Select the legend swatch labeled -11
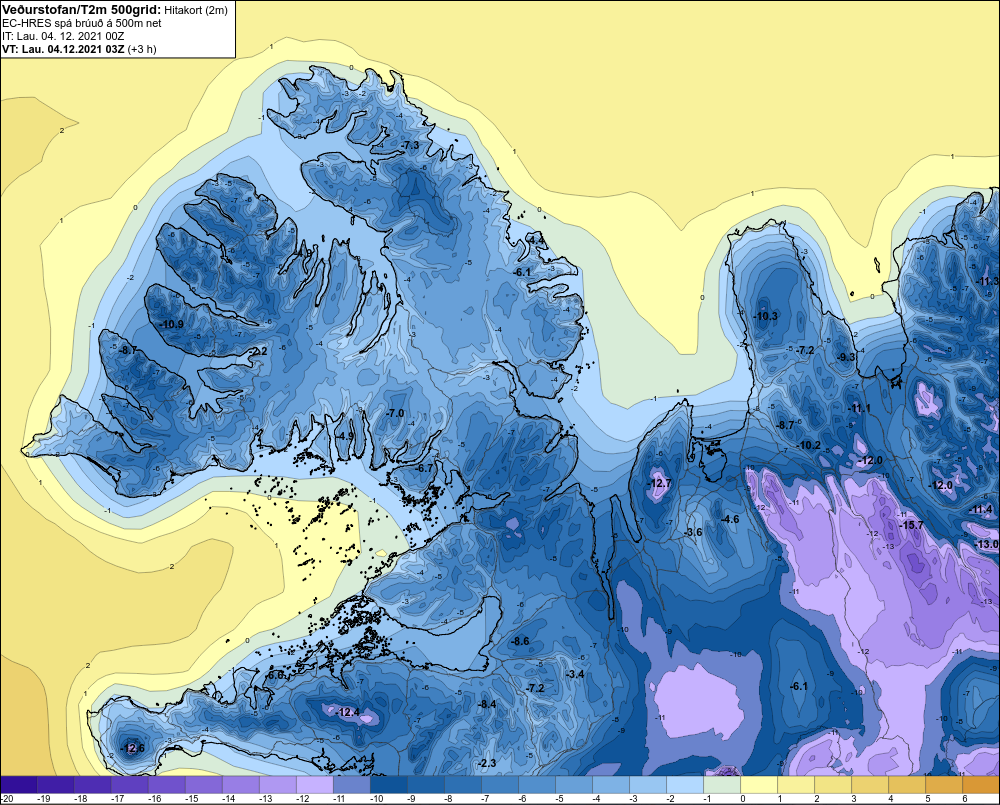This screenshot has height=805, width=1000. [352, 785]
